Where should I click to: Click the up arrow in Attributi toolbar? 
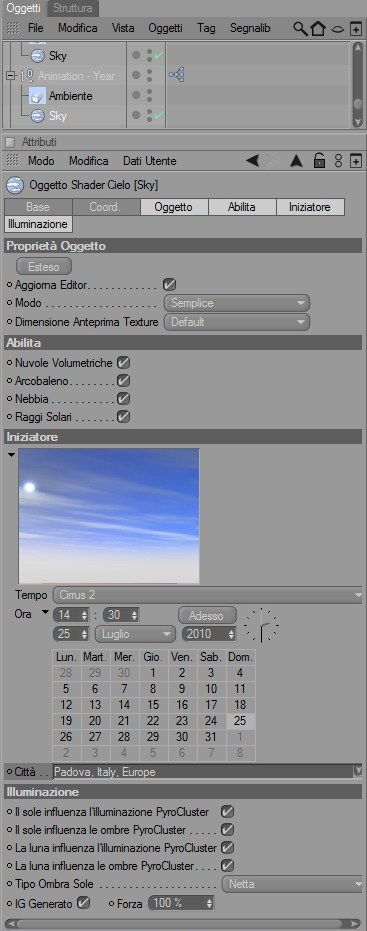(296, 161)
